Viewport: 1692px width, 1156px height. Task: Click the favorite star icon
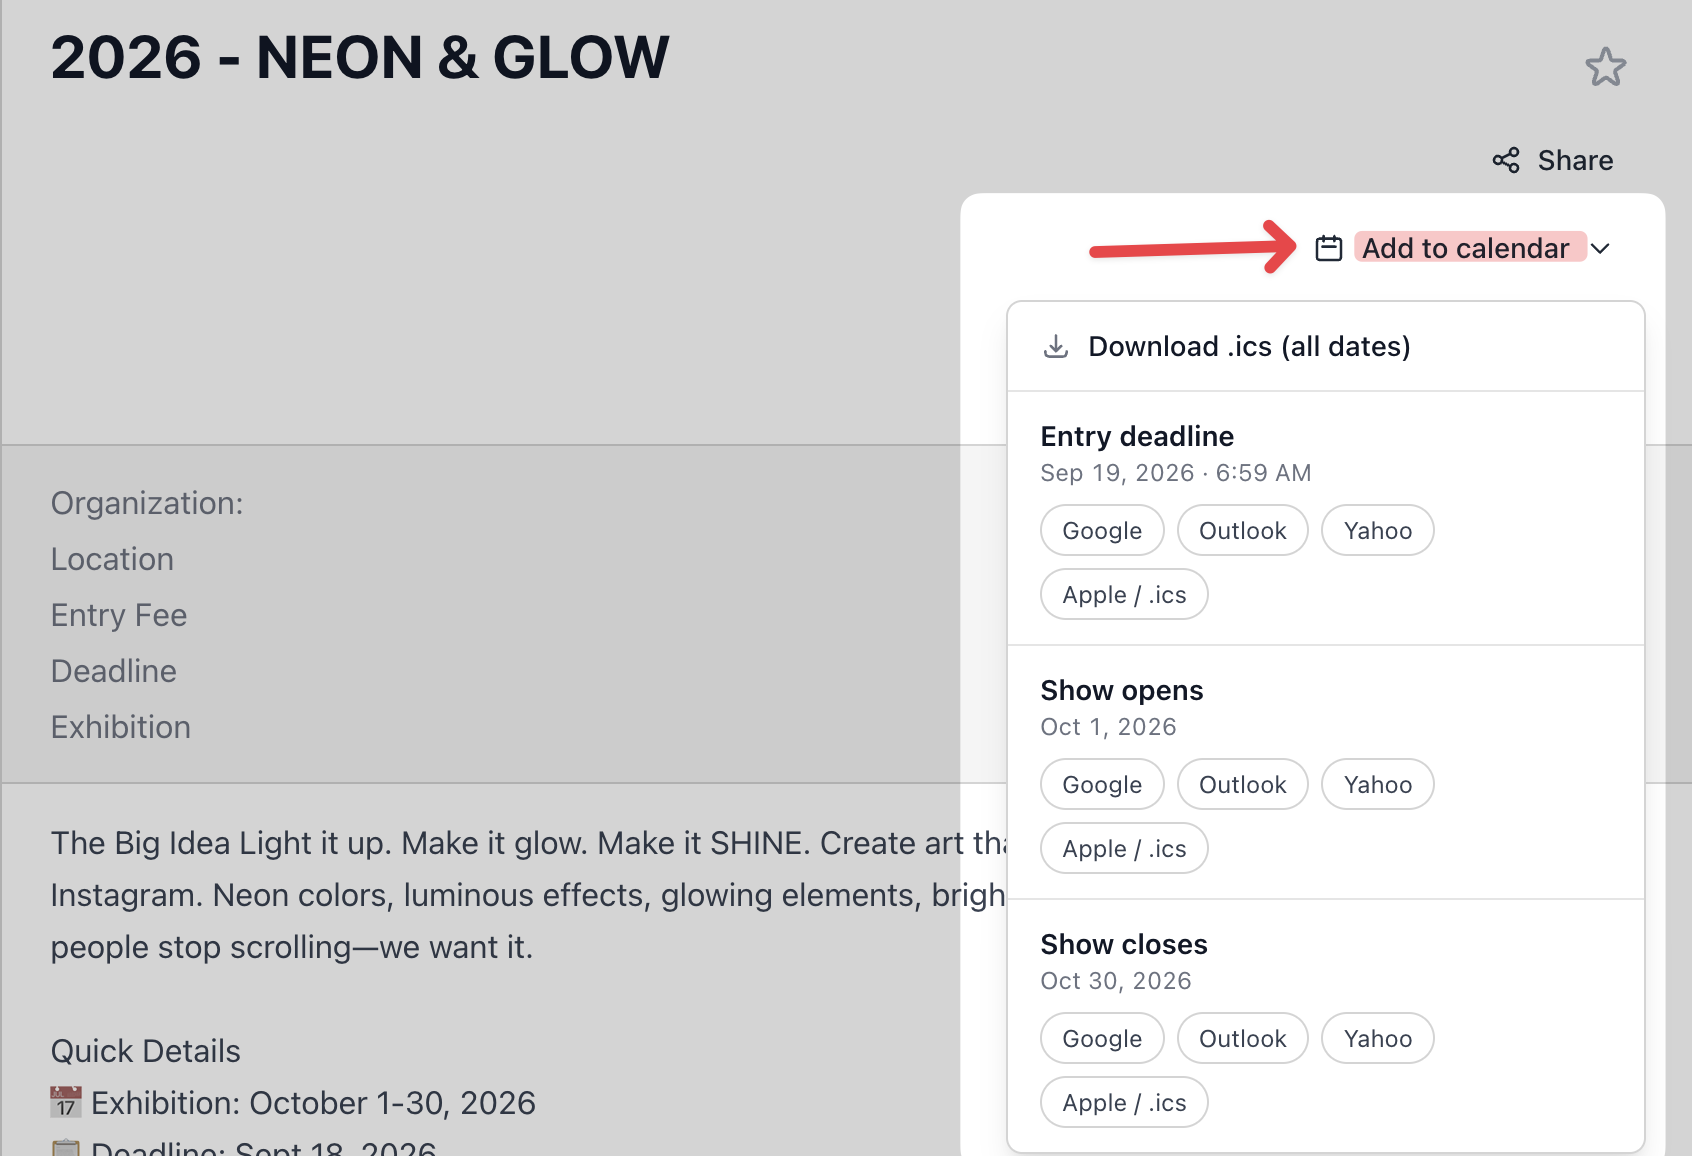tap(1606, 67)
